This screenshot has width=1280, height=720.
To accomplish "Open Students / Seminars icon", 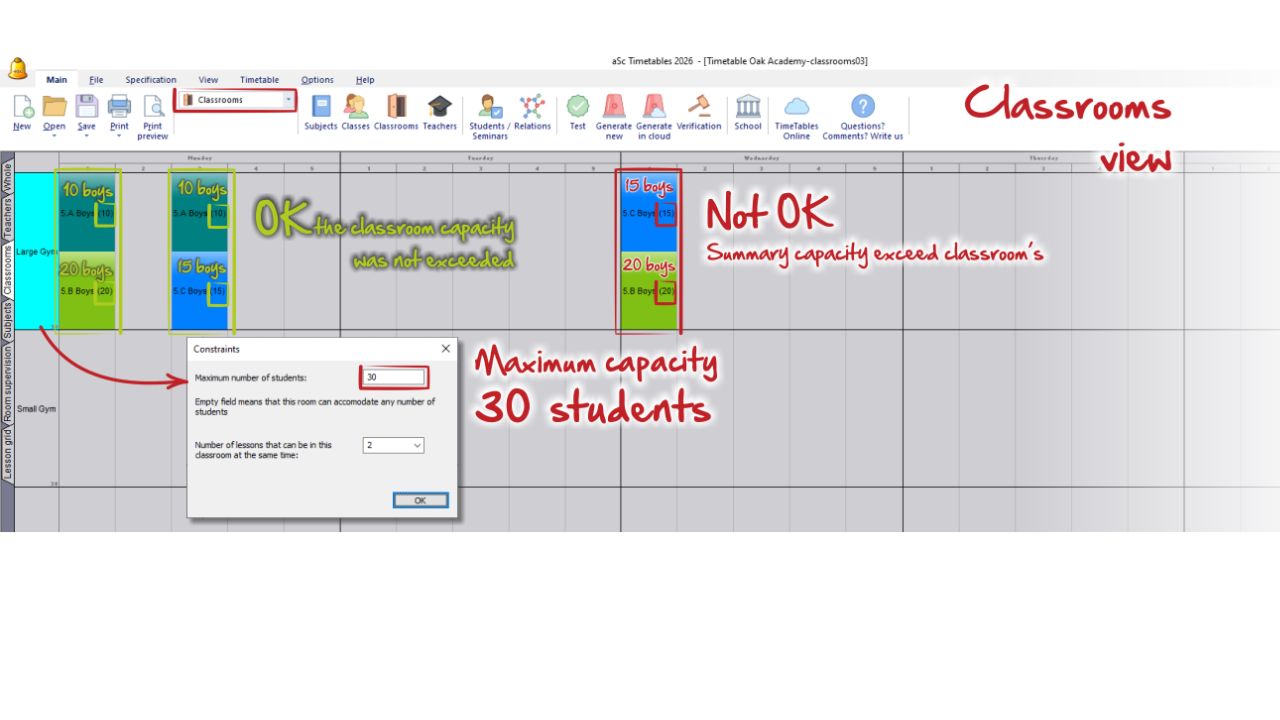I will pos(489,106).
